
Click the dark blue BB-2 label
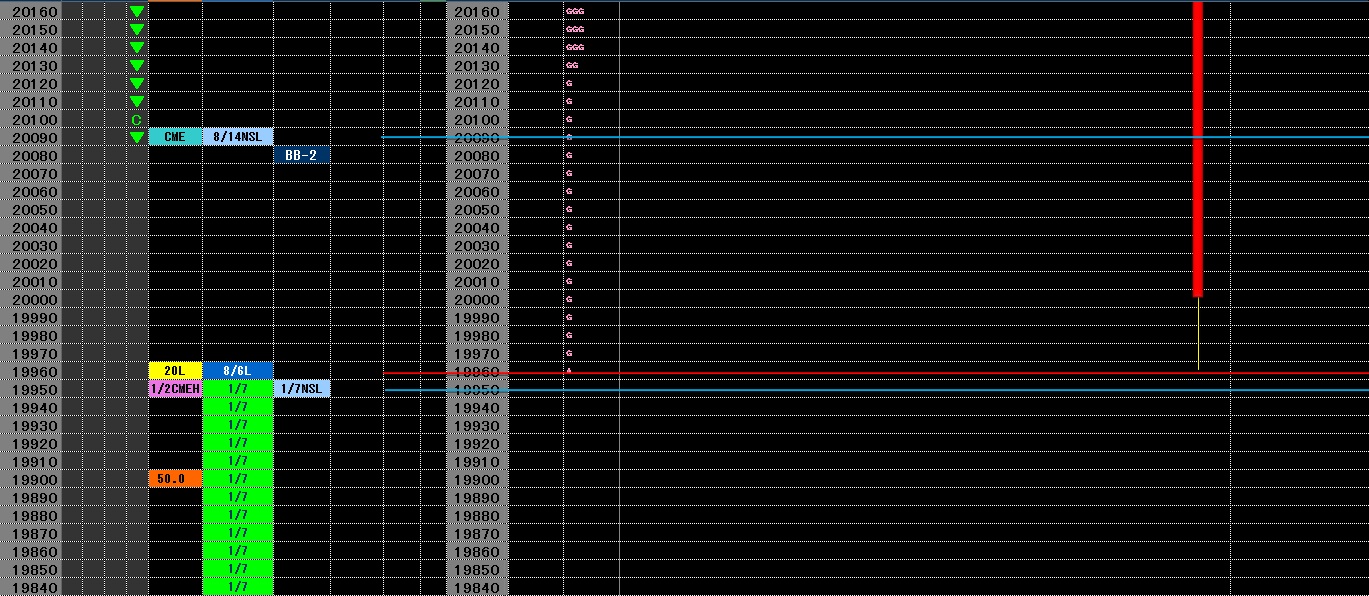point(301,155)
